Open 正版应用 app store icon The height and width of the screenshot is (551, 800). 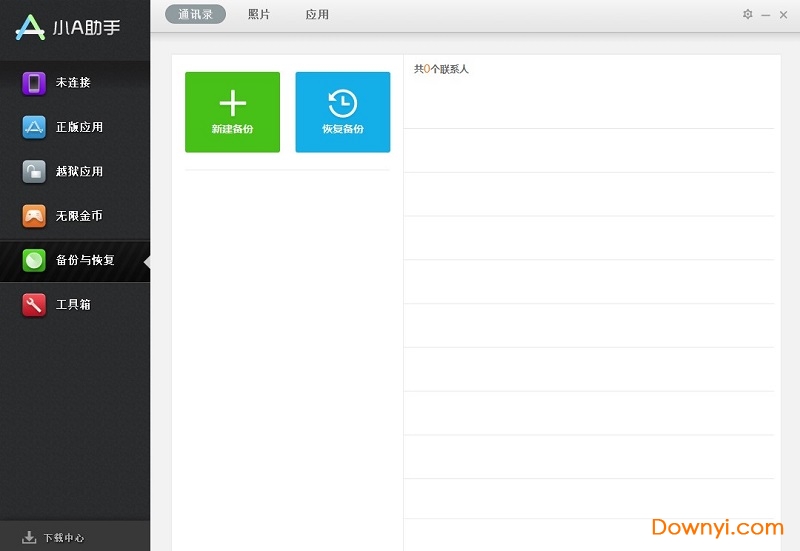pos(34,128)
